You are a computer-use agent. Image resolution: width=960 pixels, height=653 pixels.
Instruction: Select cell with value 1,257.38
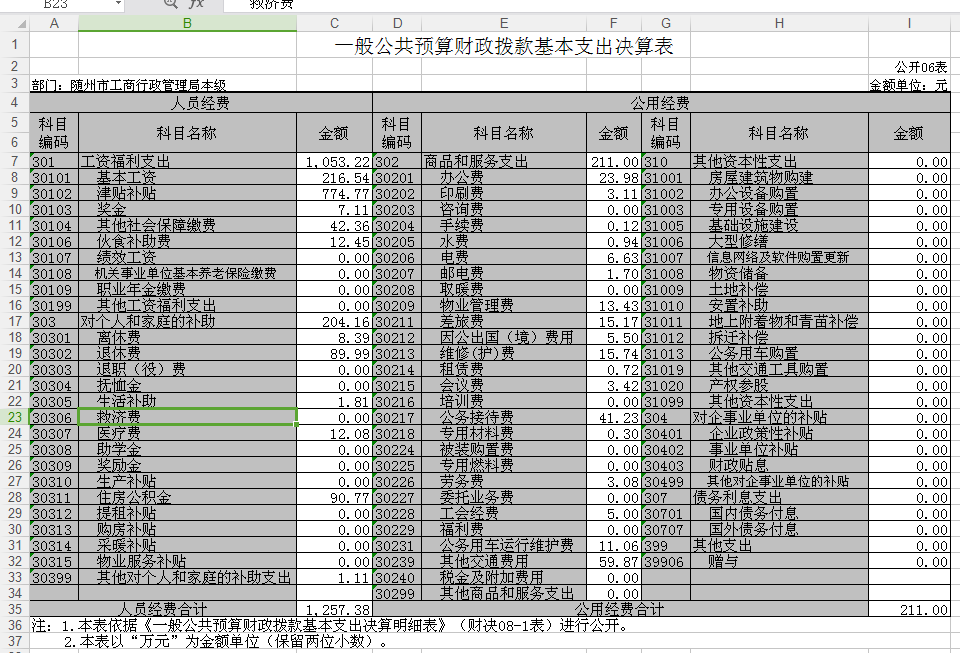(337, 609)
